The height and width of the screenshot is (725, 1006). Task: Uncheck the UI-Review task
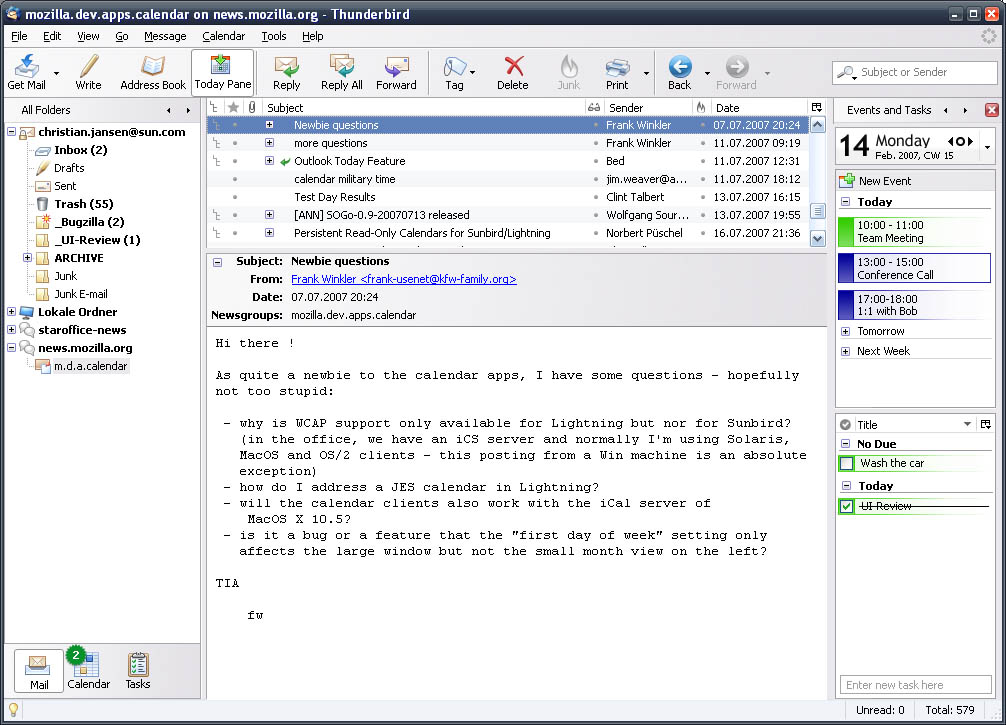click(x=847, y=506)
